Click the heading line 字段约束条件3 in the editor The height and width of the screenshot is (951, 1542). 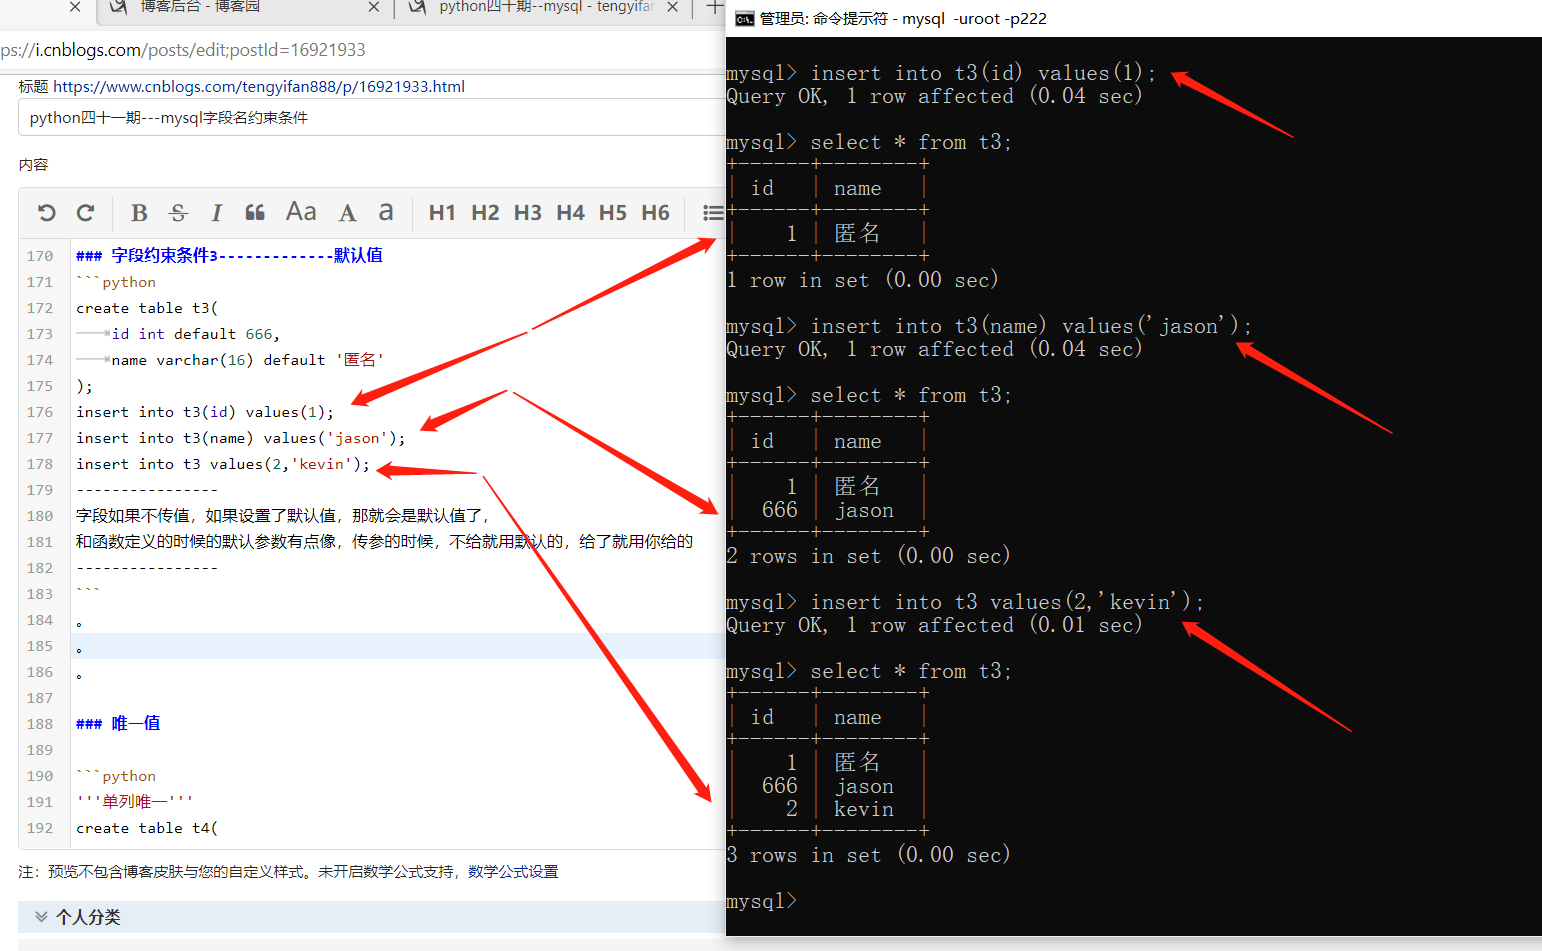(x=229, y=256)
